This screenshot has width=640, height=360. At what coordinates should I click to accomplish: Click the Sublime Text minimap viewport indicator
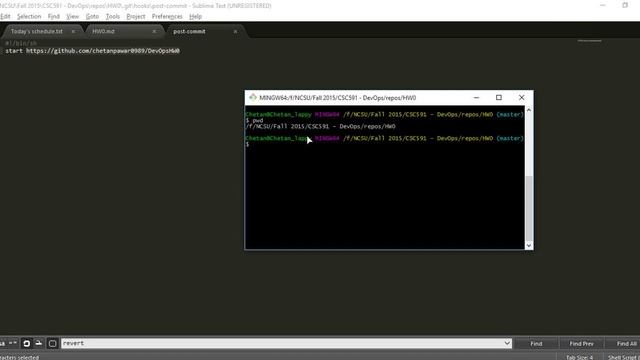coord(589,41)
